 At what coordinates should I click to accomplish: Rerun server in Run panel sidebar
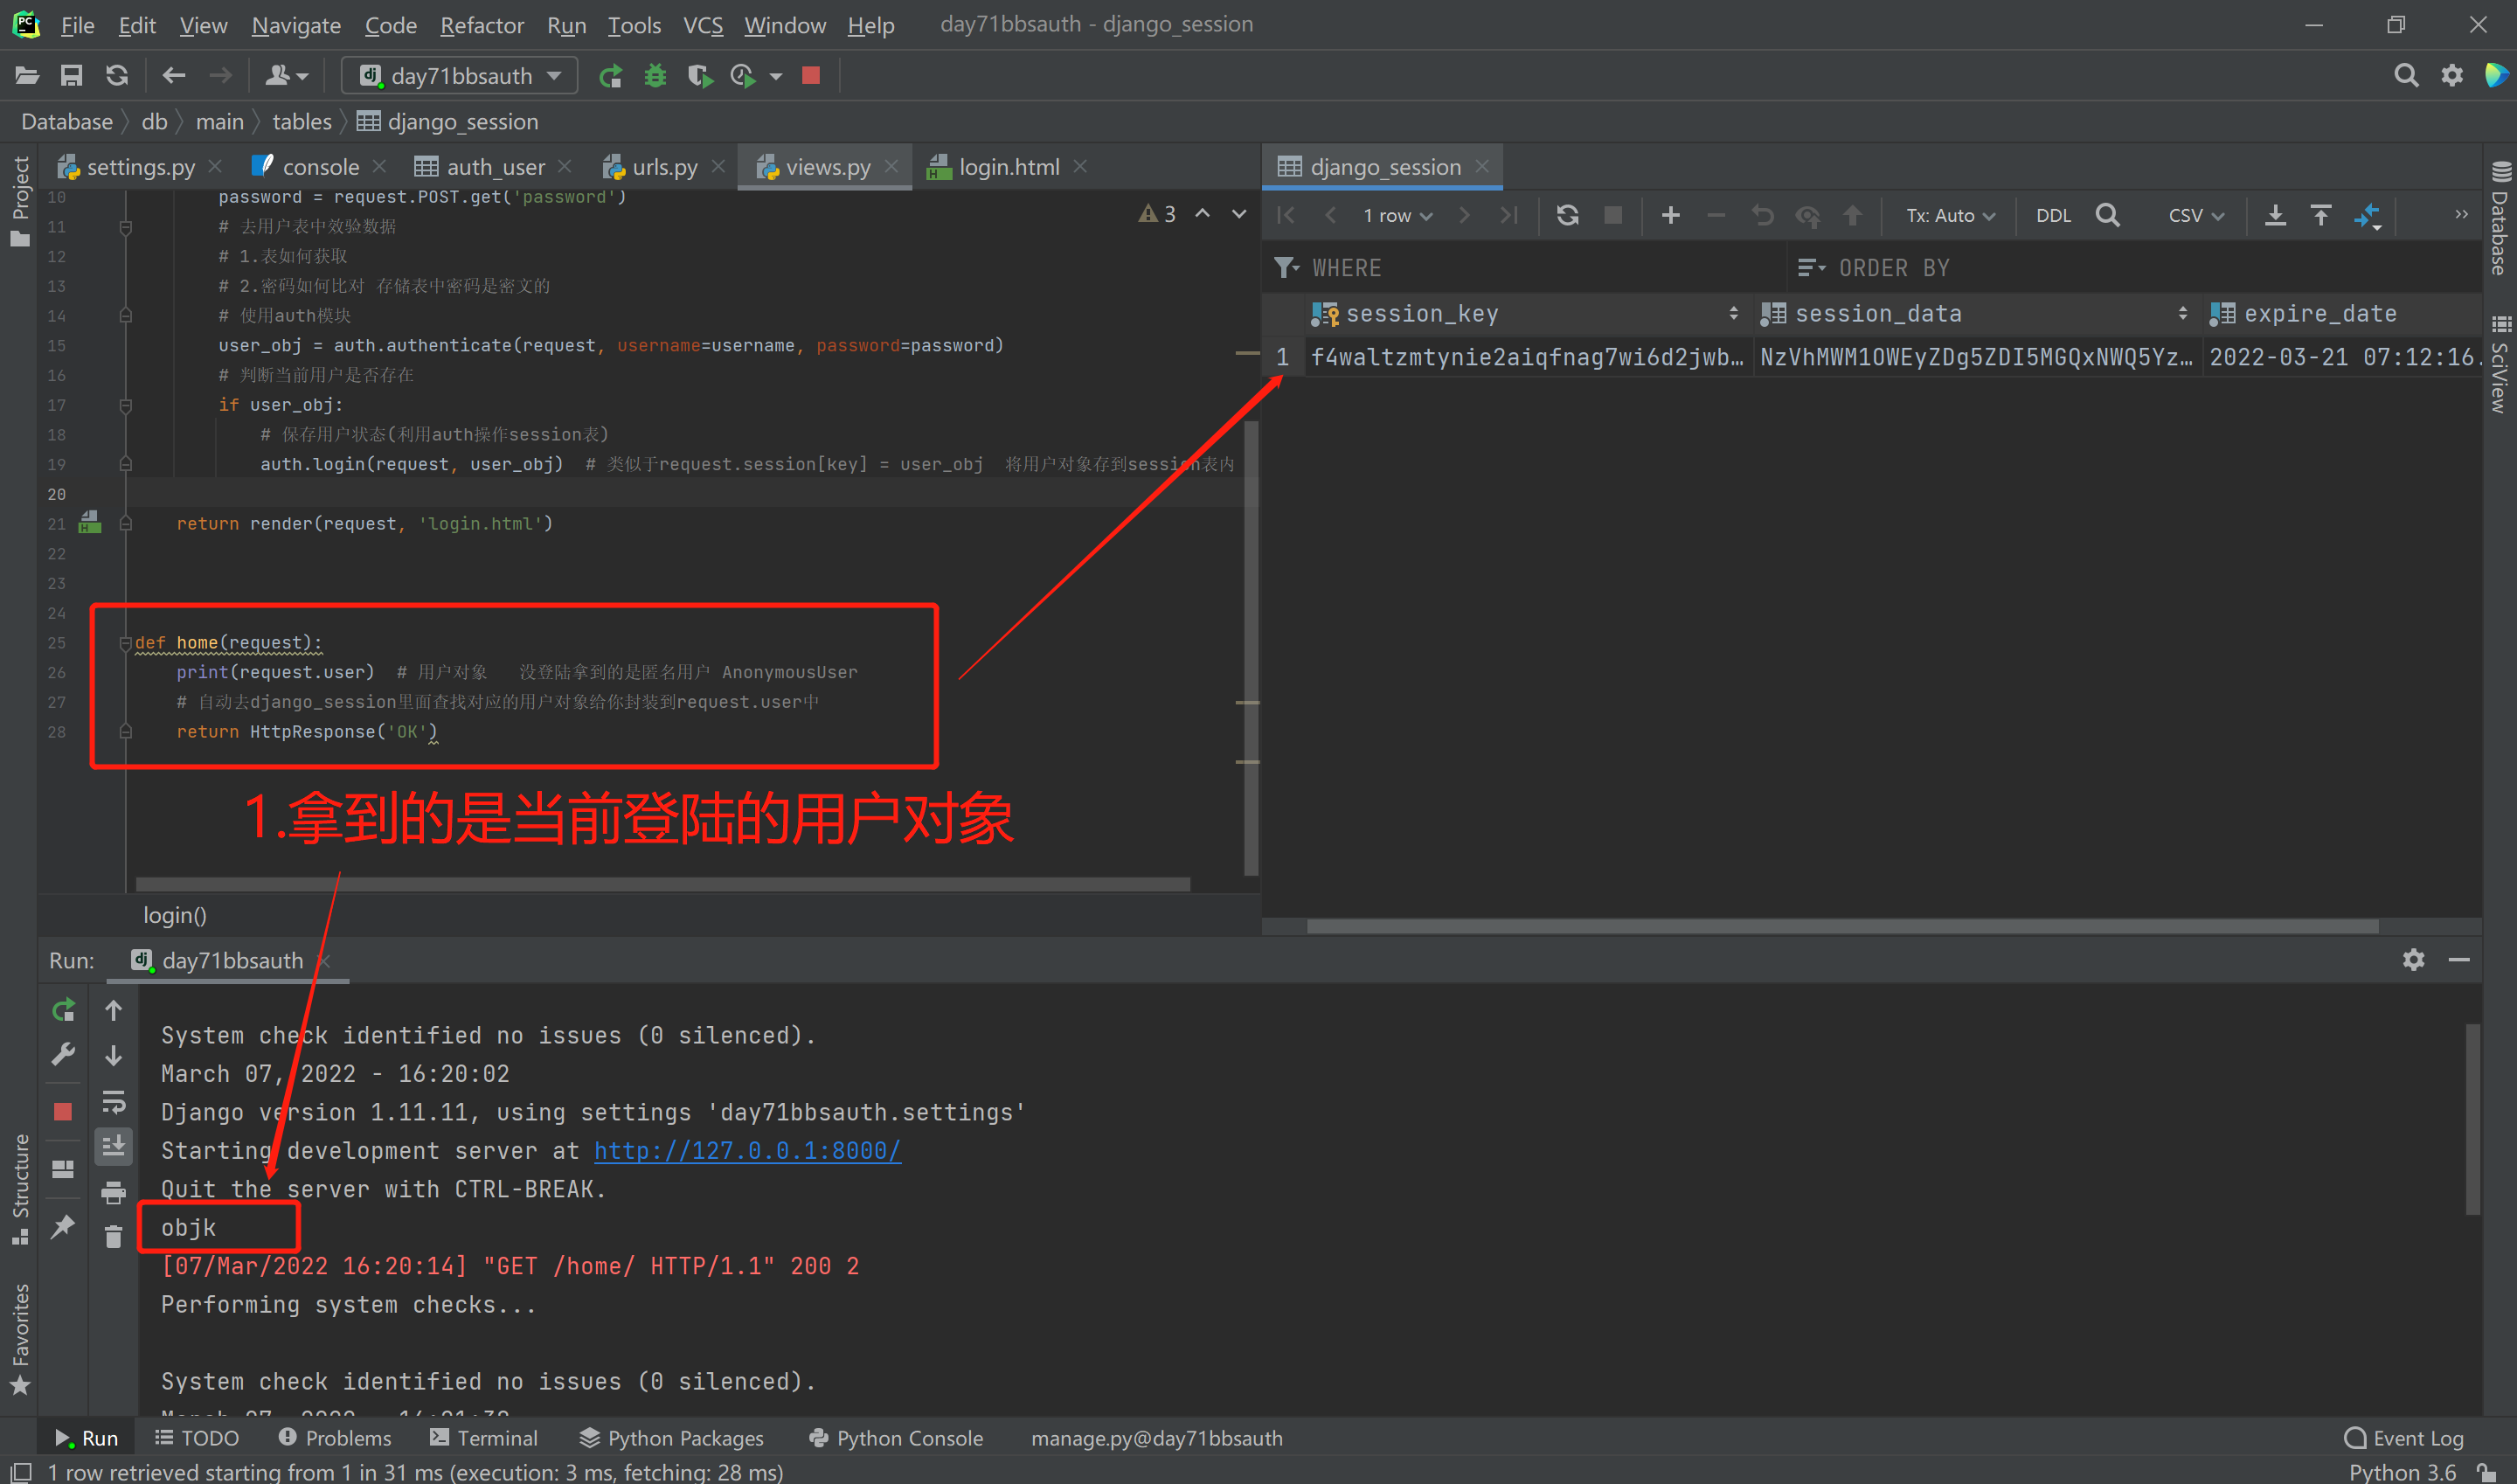point(63,1010)
